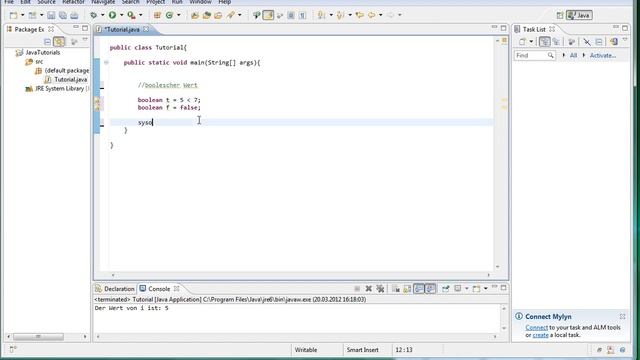Click Focus on Workweek icon in Task List
Screen dimensions: 640x360
(x=571, y=42)
